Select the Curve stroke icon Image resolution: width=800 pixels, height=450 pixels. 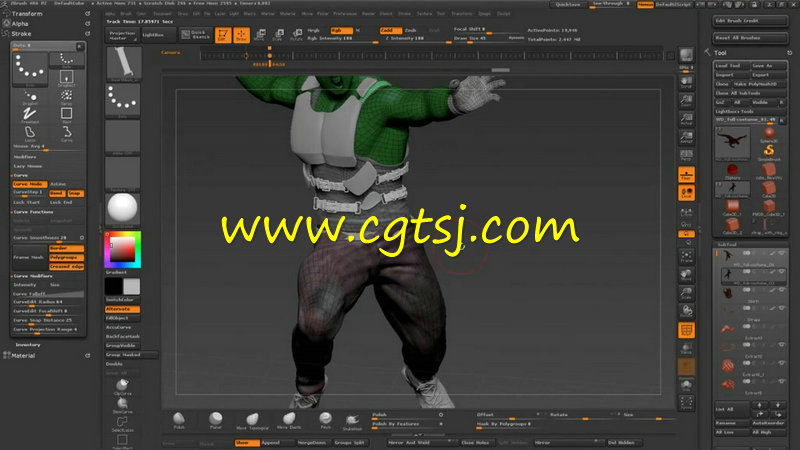click(66, 133)
